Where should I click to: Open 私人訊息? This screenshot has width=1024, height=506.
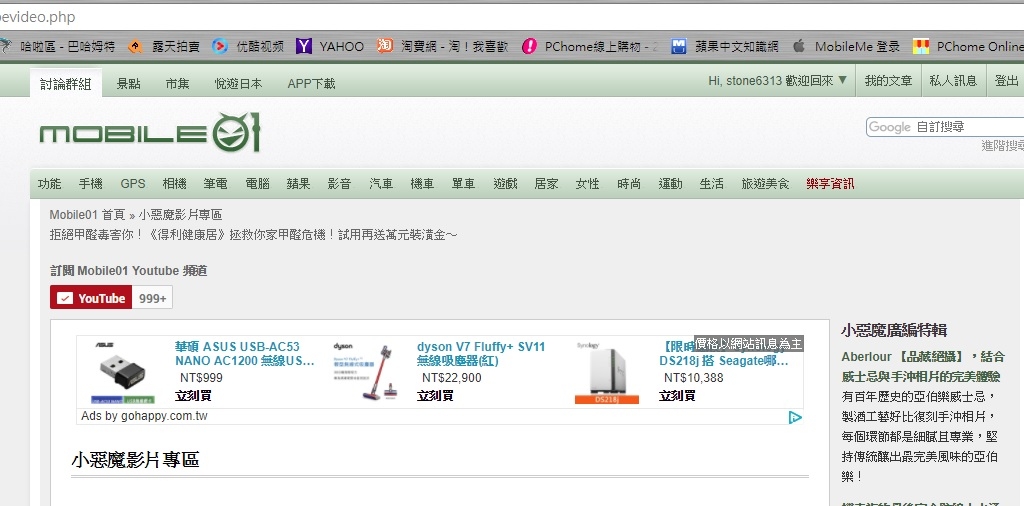click(x=953, y=81)
